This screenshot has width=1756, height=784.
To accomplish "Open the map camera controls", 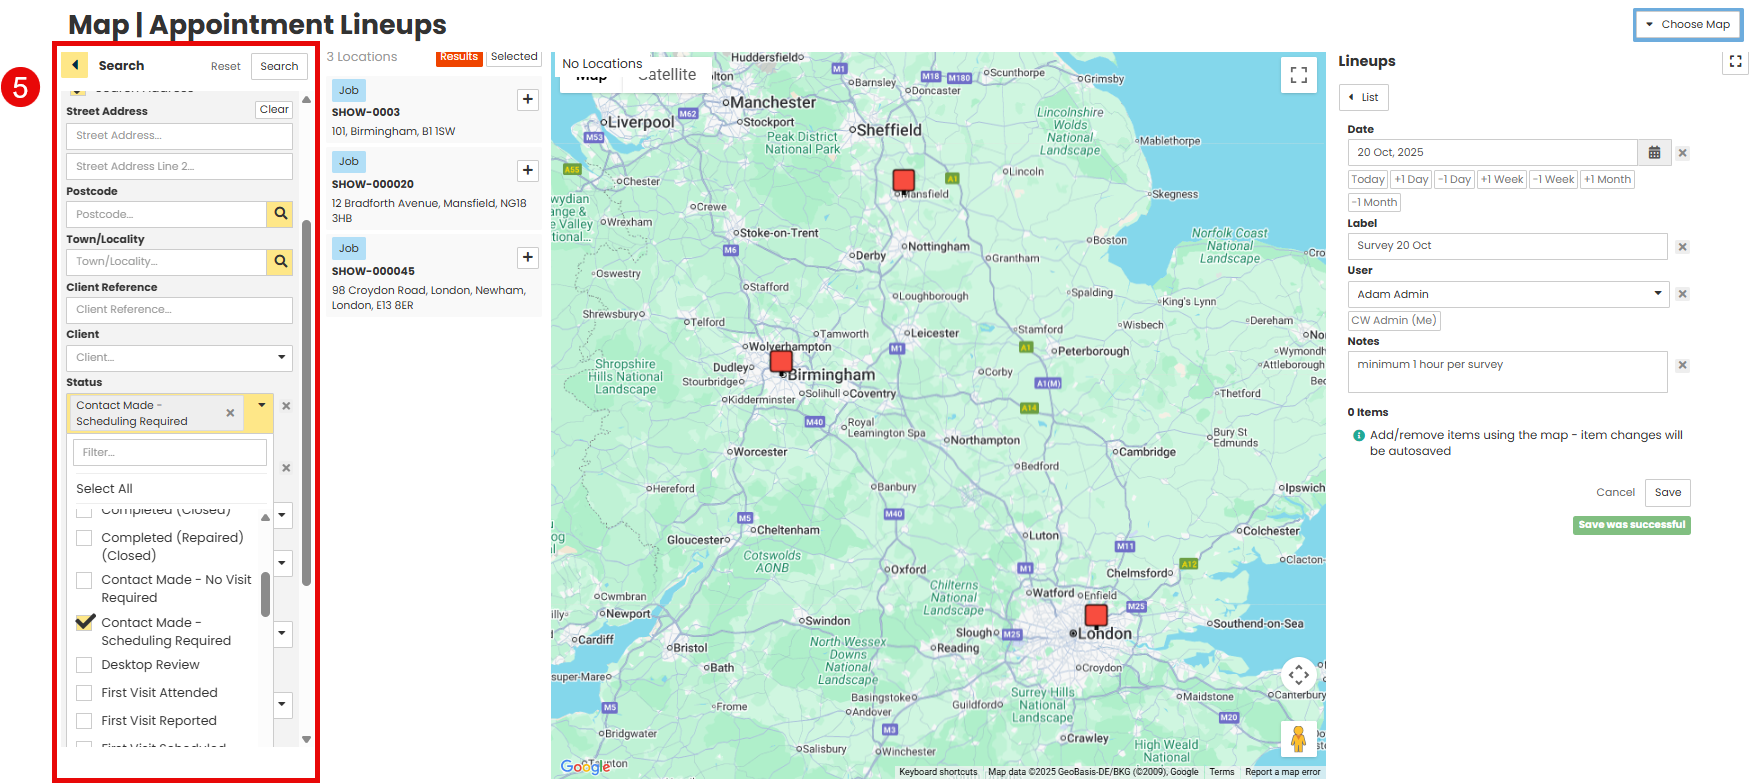I will coord(1299,675).
